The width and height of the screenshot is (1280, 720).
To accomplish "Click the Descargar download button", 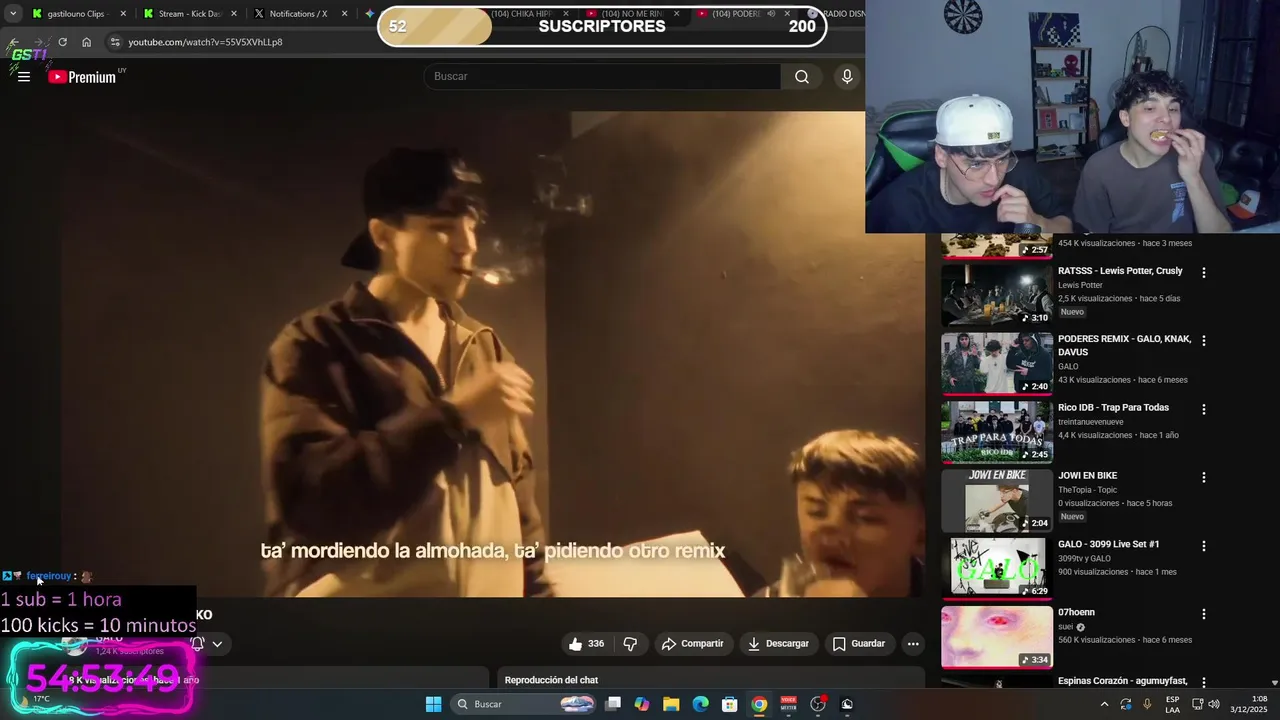I will coord(778,644).
